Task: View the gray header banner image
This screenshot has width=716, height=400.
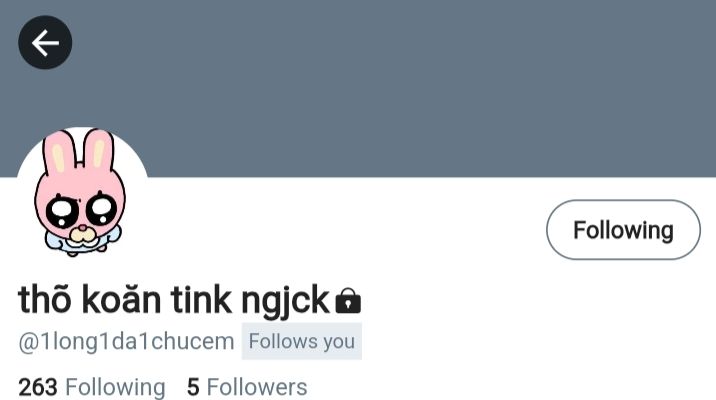Action: point(358,88)
